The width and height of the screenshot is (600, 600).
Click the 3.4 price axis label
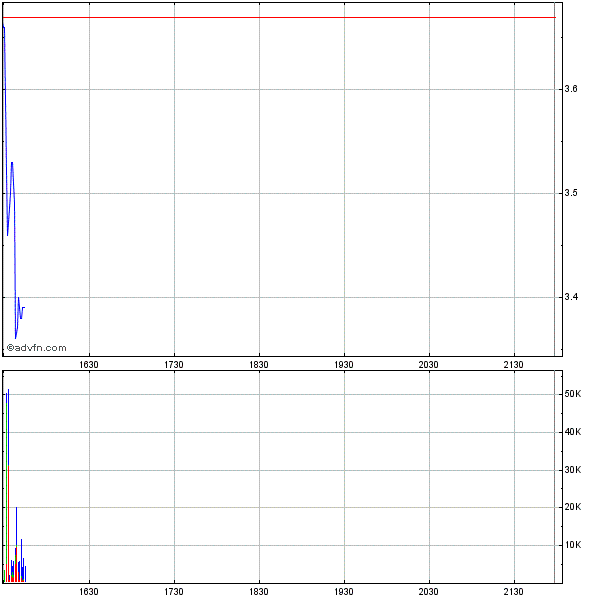(x=571, y=297)
